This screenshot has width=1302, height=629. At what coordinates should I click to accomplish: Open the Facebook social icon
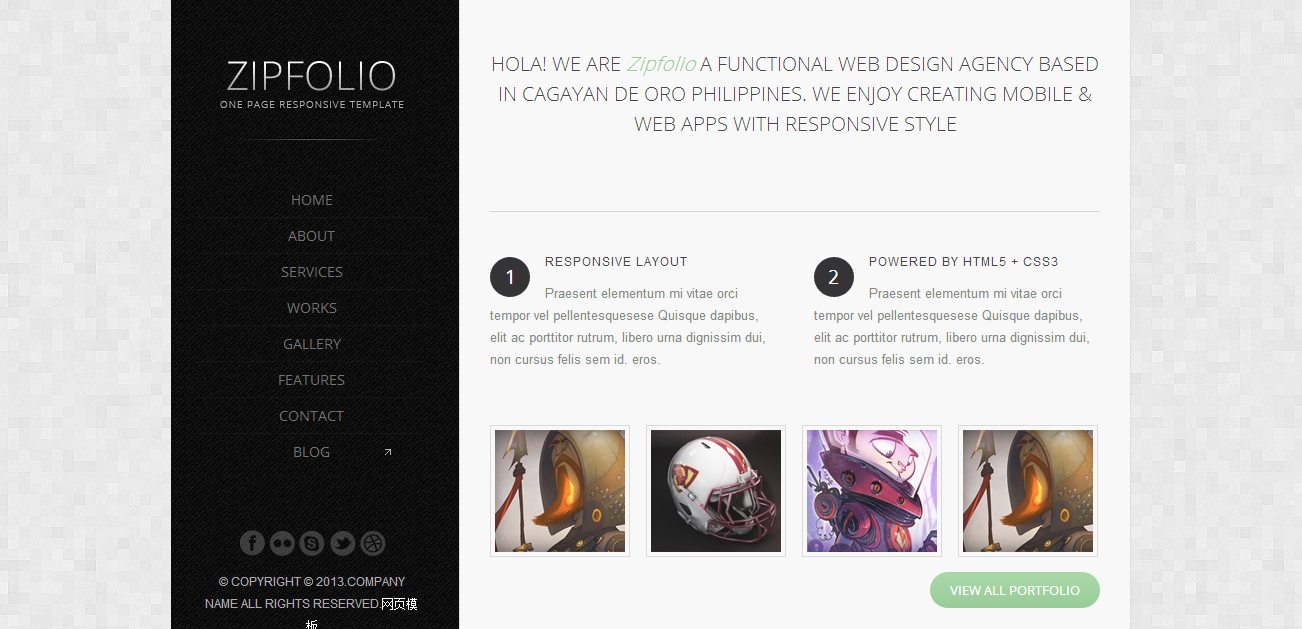point(252,543)
